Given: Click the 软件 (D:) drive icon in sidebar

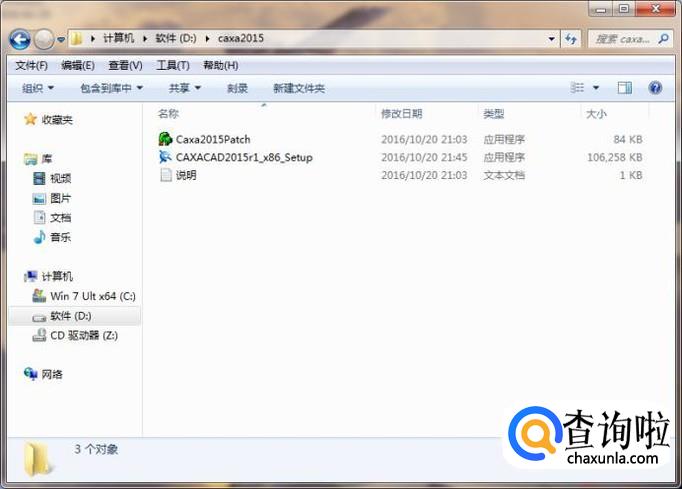Looking at the screenshot, I should pyautogui.click(x=39, y=318).
